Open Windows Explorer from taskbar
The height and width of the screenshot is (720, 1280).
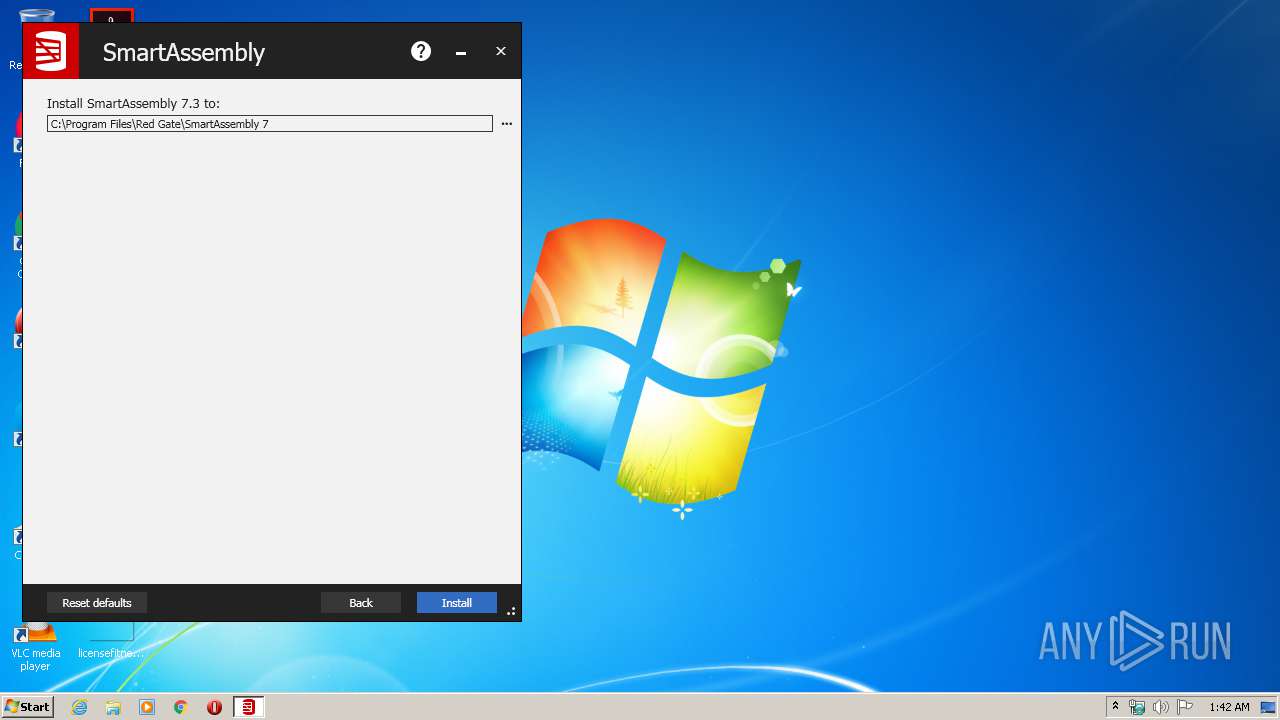(x=113, y=707)
